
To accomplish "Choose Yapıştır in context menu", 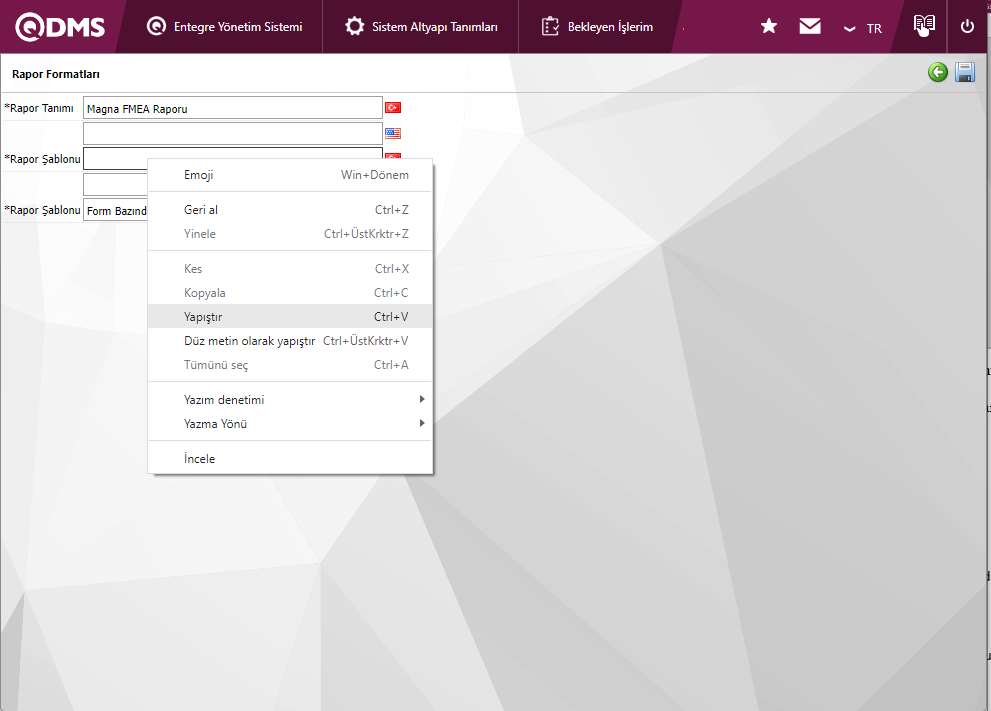I will click(290, 317).
